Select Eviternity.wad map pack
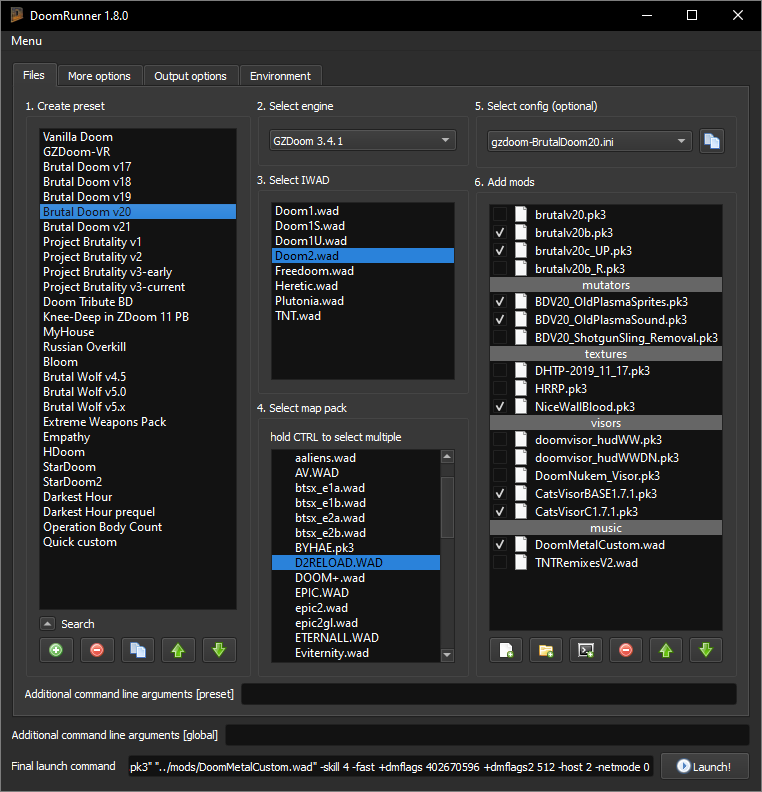The width and height of the screenshot is (762, 792). [356, 653]
